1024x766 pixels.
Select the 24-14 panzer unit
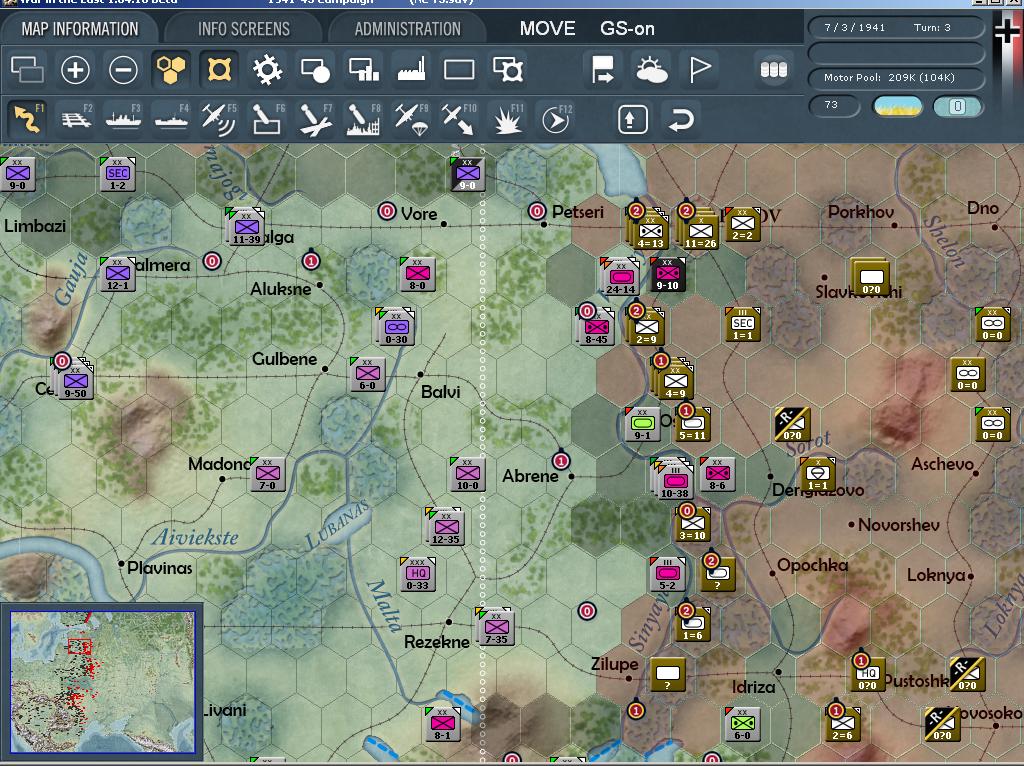[621, 277]
